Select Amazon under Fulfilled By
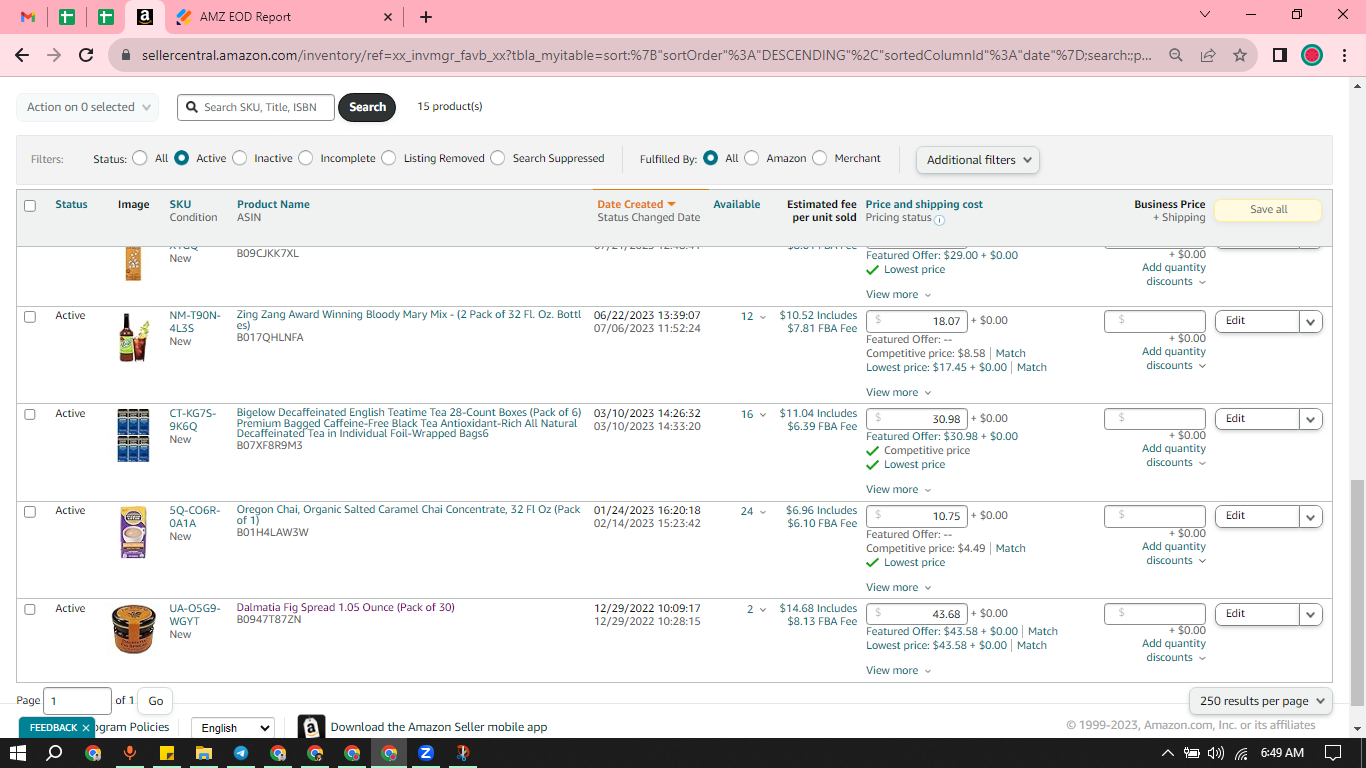The width and height of the screenshot is (1366, 768). 751,158
